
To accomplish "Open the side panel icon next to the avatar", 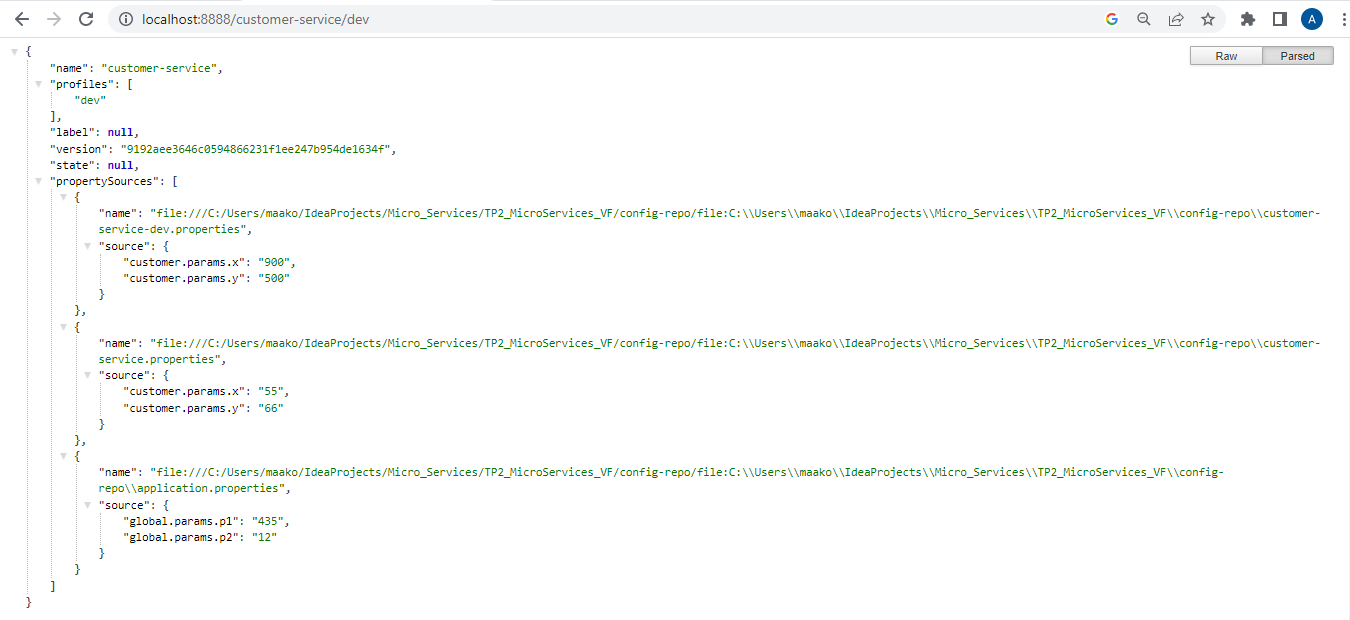I will click(1280, 18).
